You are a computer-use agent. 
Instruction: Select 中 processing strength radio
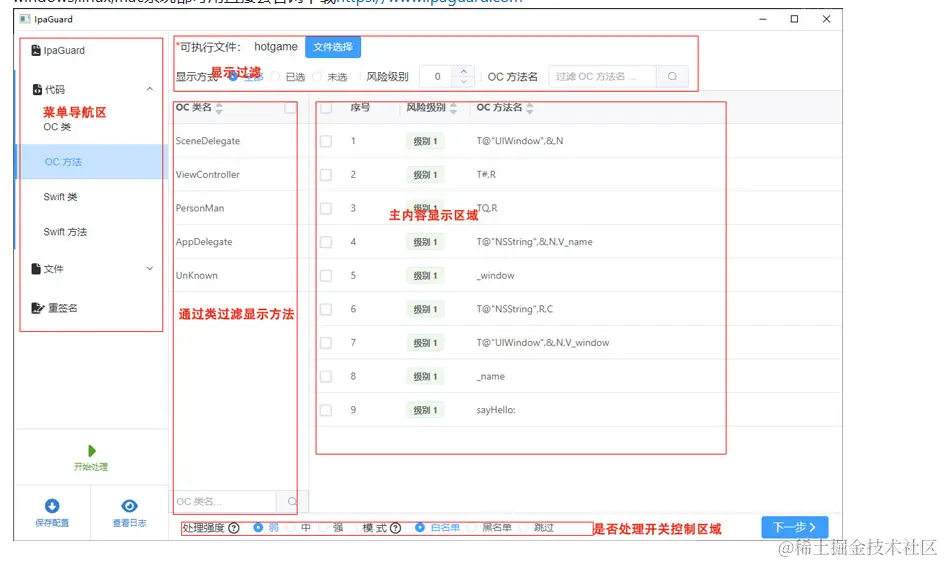[291, 528]
